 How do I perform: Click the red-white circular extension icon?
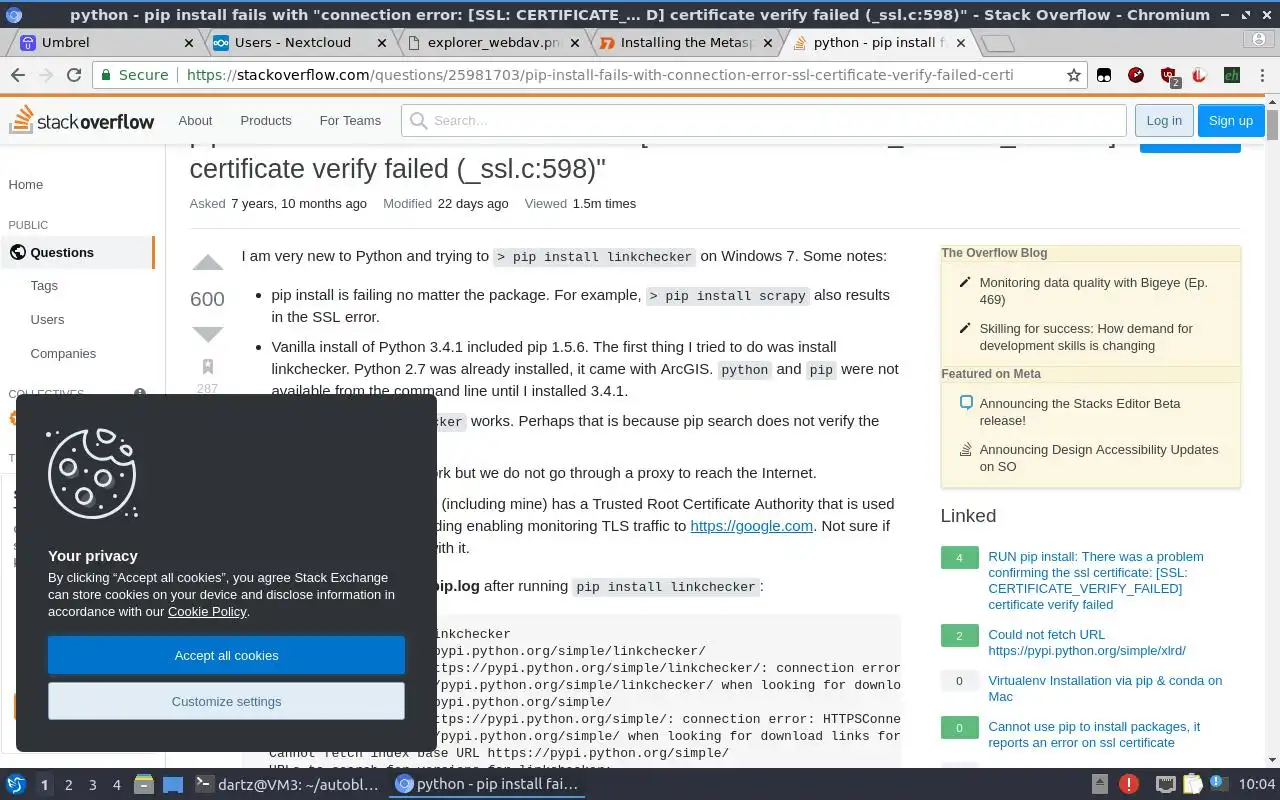(x=1200, y=75)
